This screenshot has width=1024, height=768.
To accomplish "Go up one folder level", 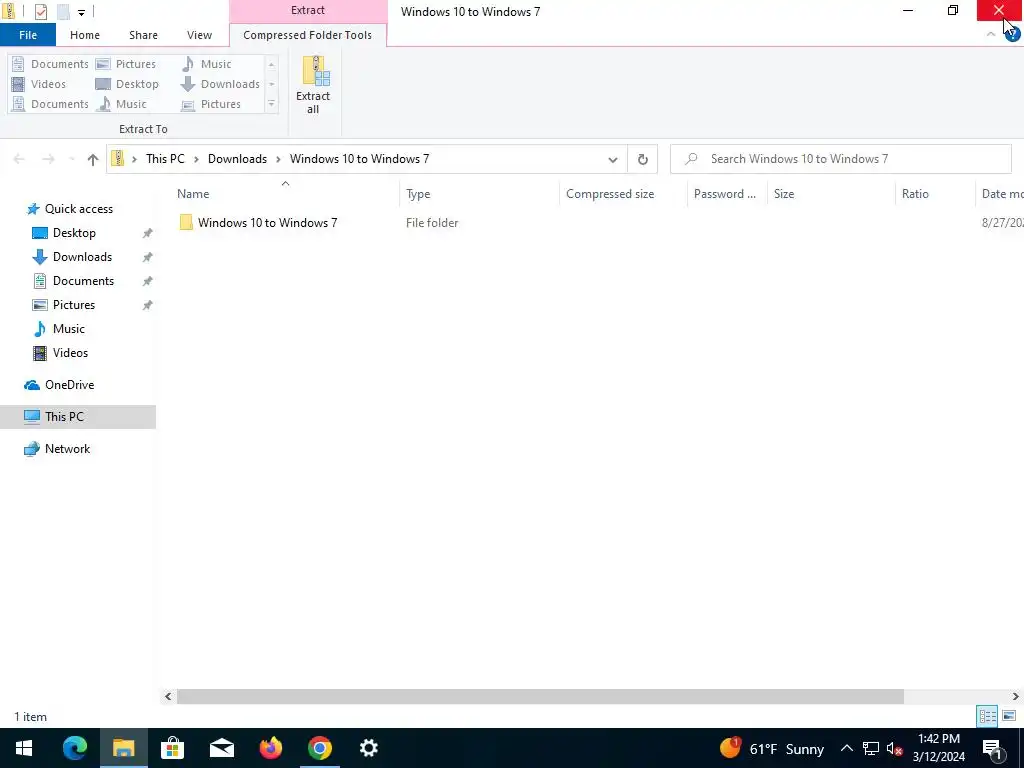I will tap(92, 159).
